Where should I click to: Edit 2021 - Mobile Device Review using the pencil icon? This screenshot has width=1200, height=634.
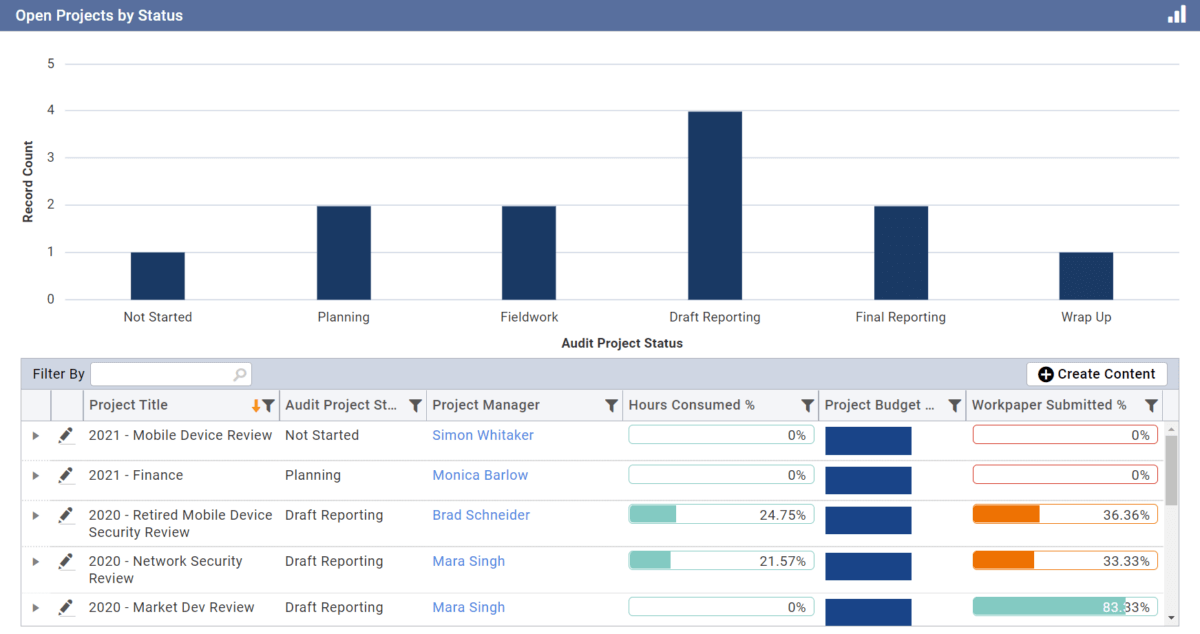(66, 434)
